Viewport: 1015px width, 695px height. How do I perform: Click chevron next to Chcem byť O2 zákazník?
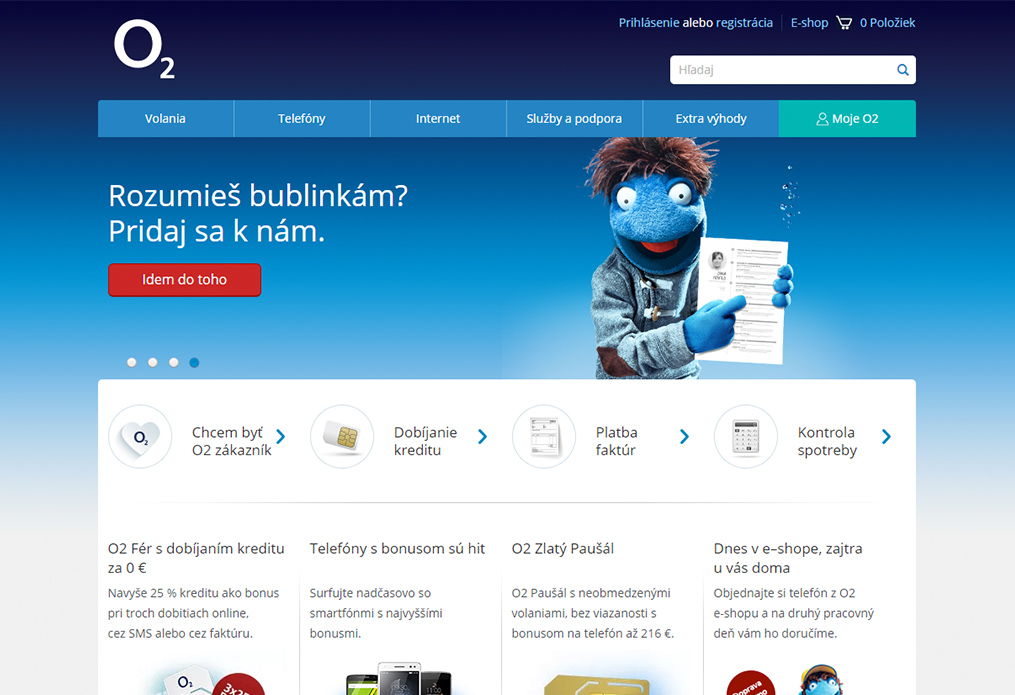pyautogui.click(x=281, y=437)
